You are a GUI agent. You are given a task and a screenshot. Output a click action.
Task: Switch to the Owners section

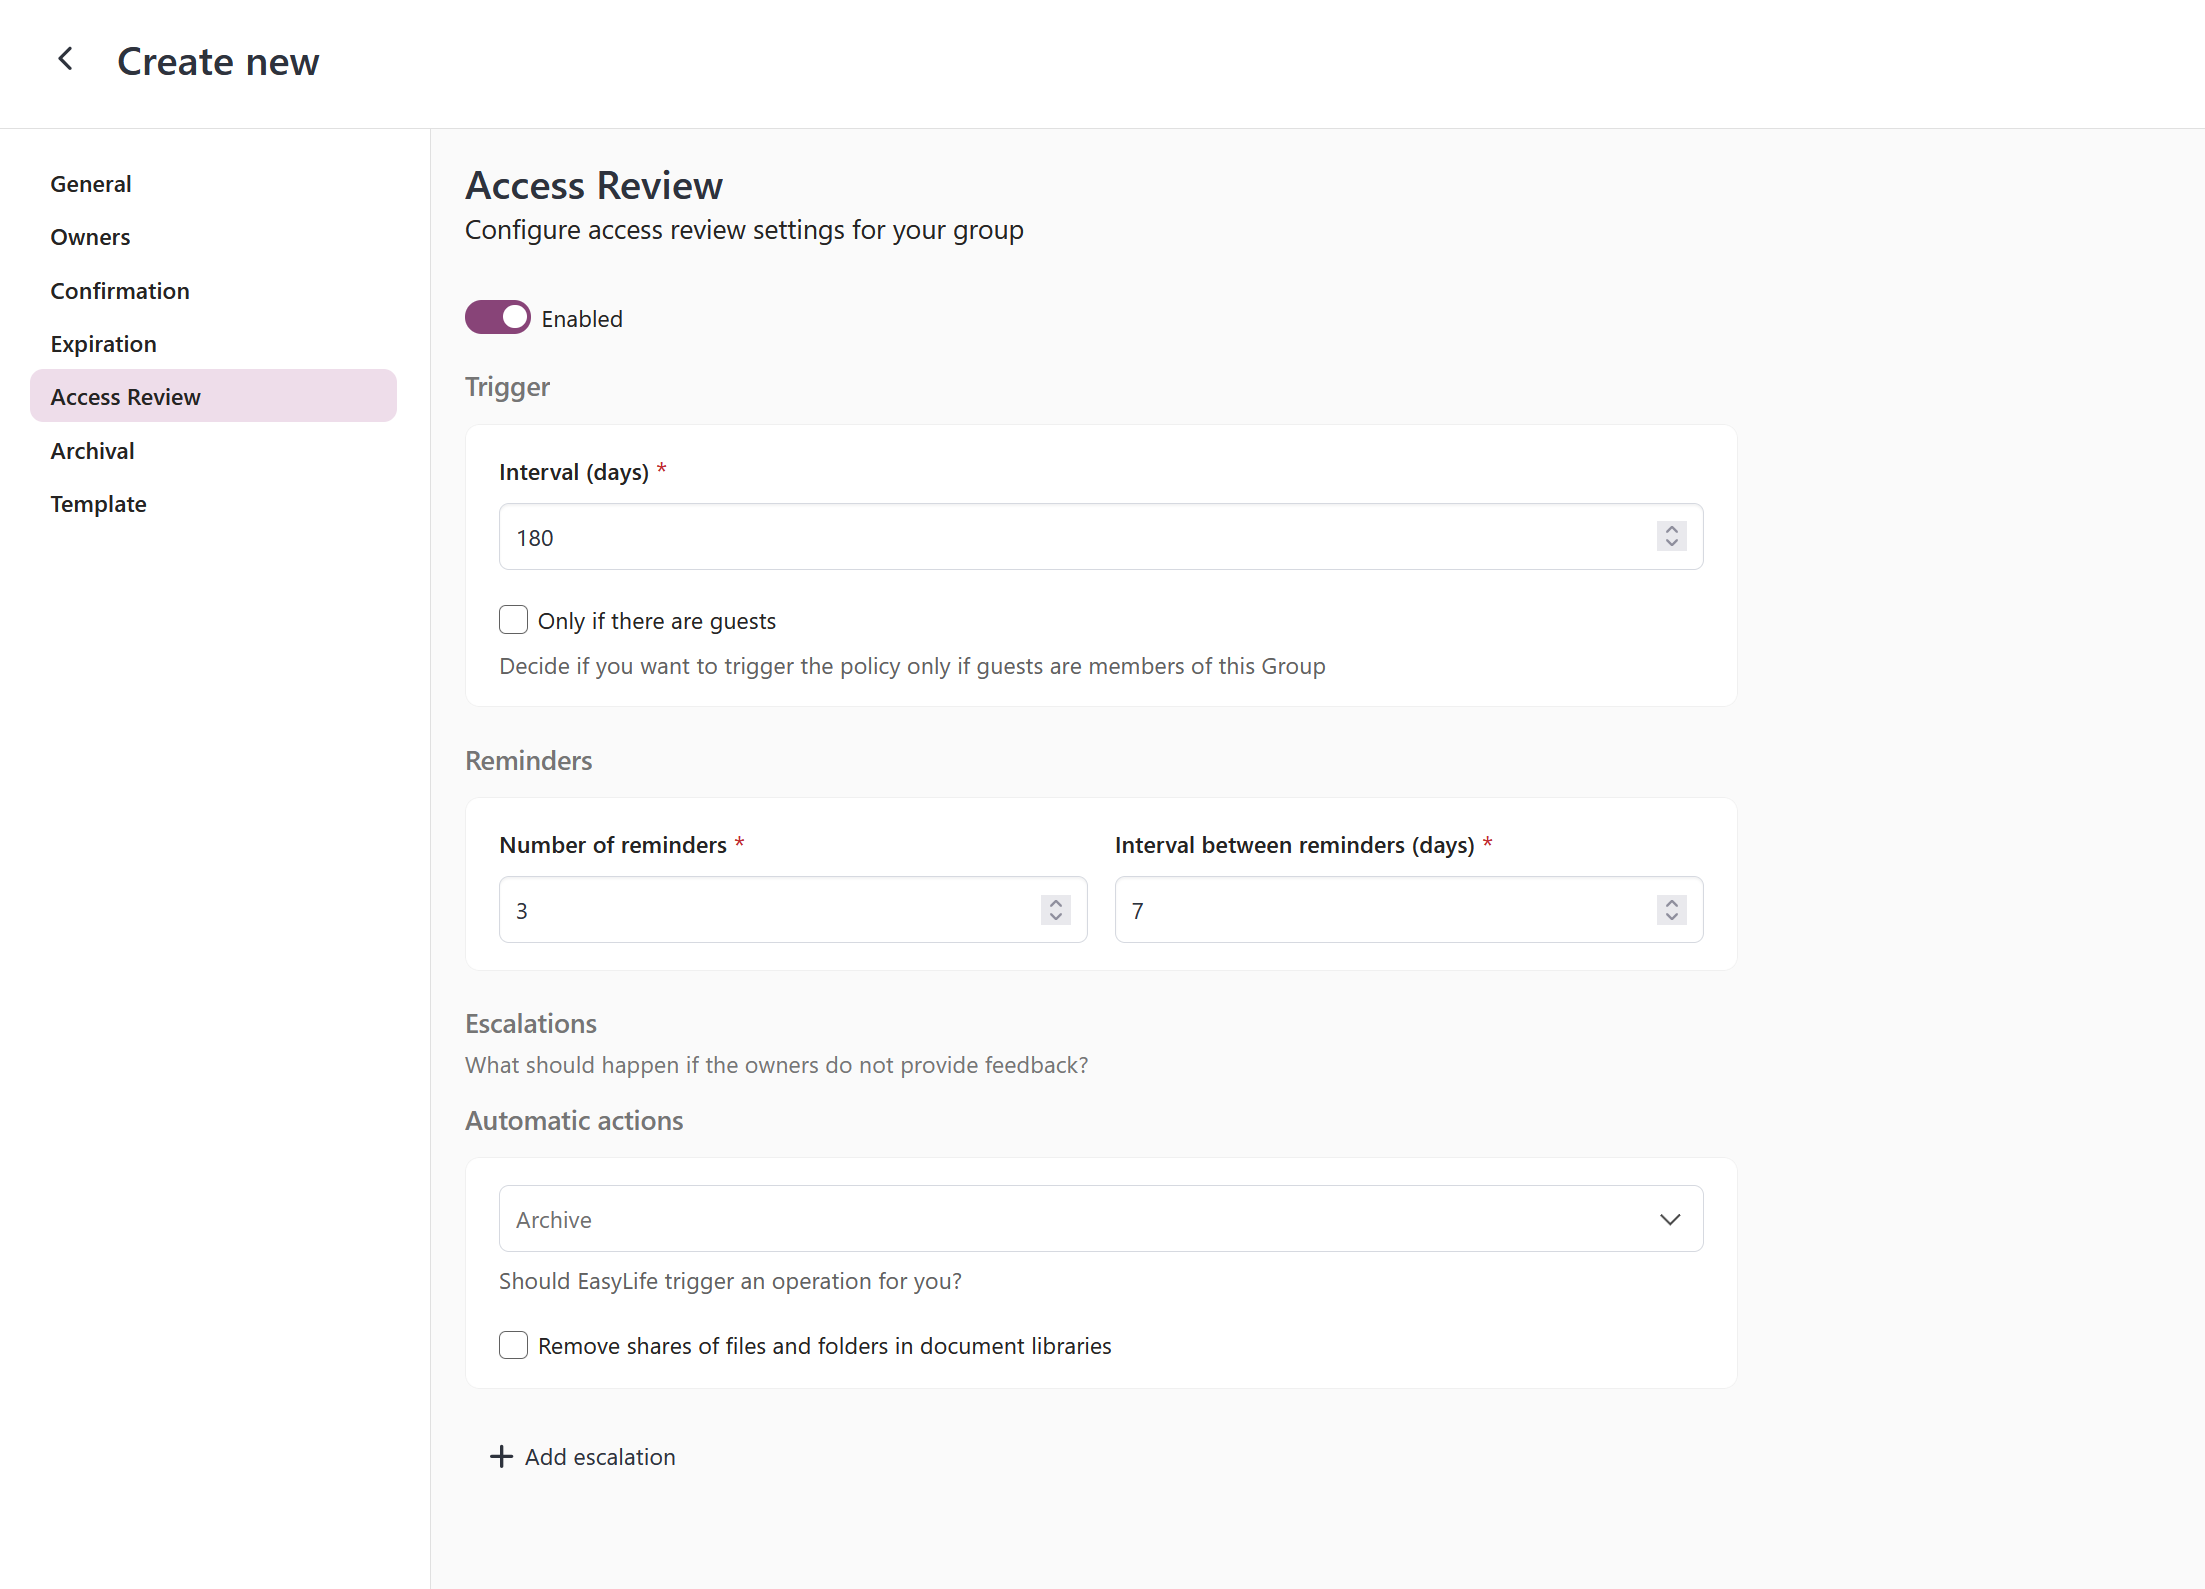pyautogui.click(x=90, y=237)
